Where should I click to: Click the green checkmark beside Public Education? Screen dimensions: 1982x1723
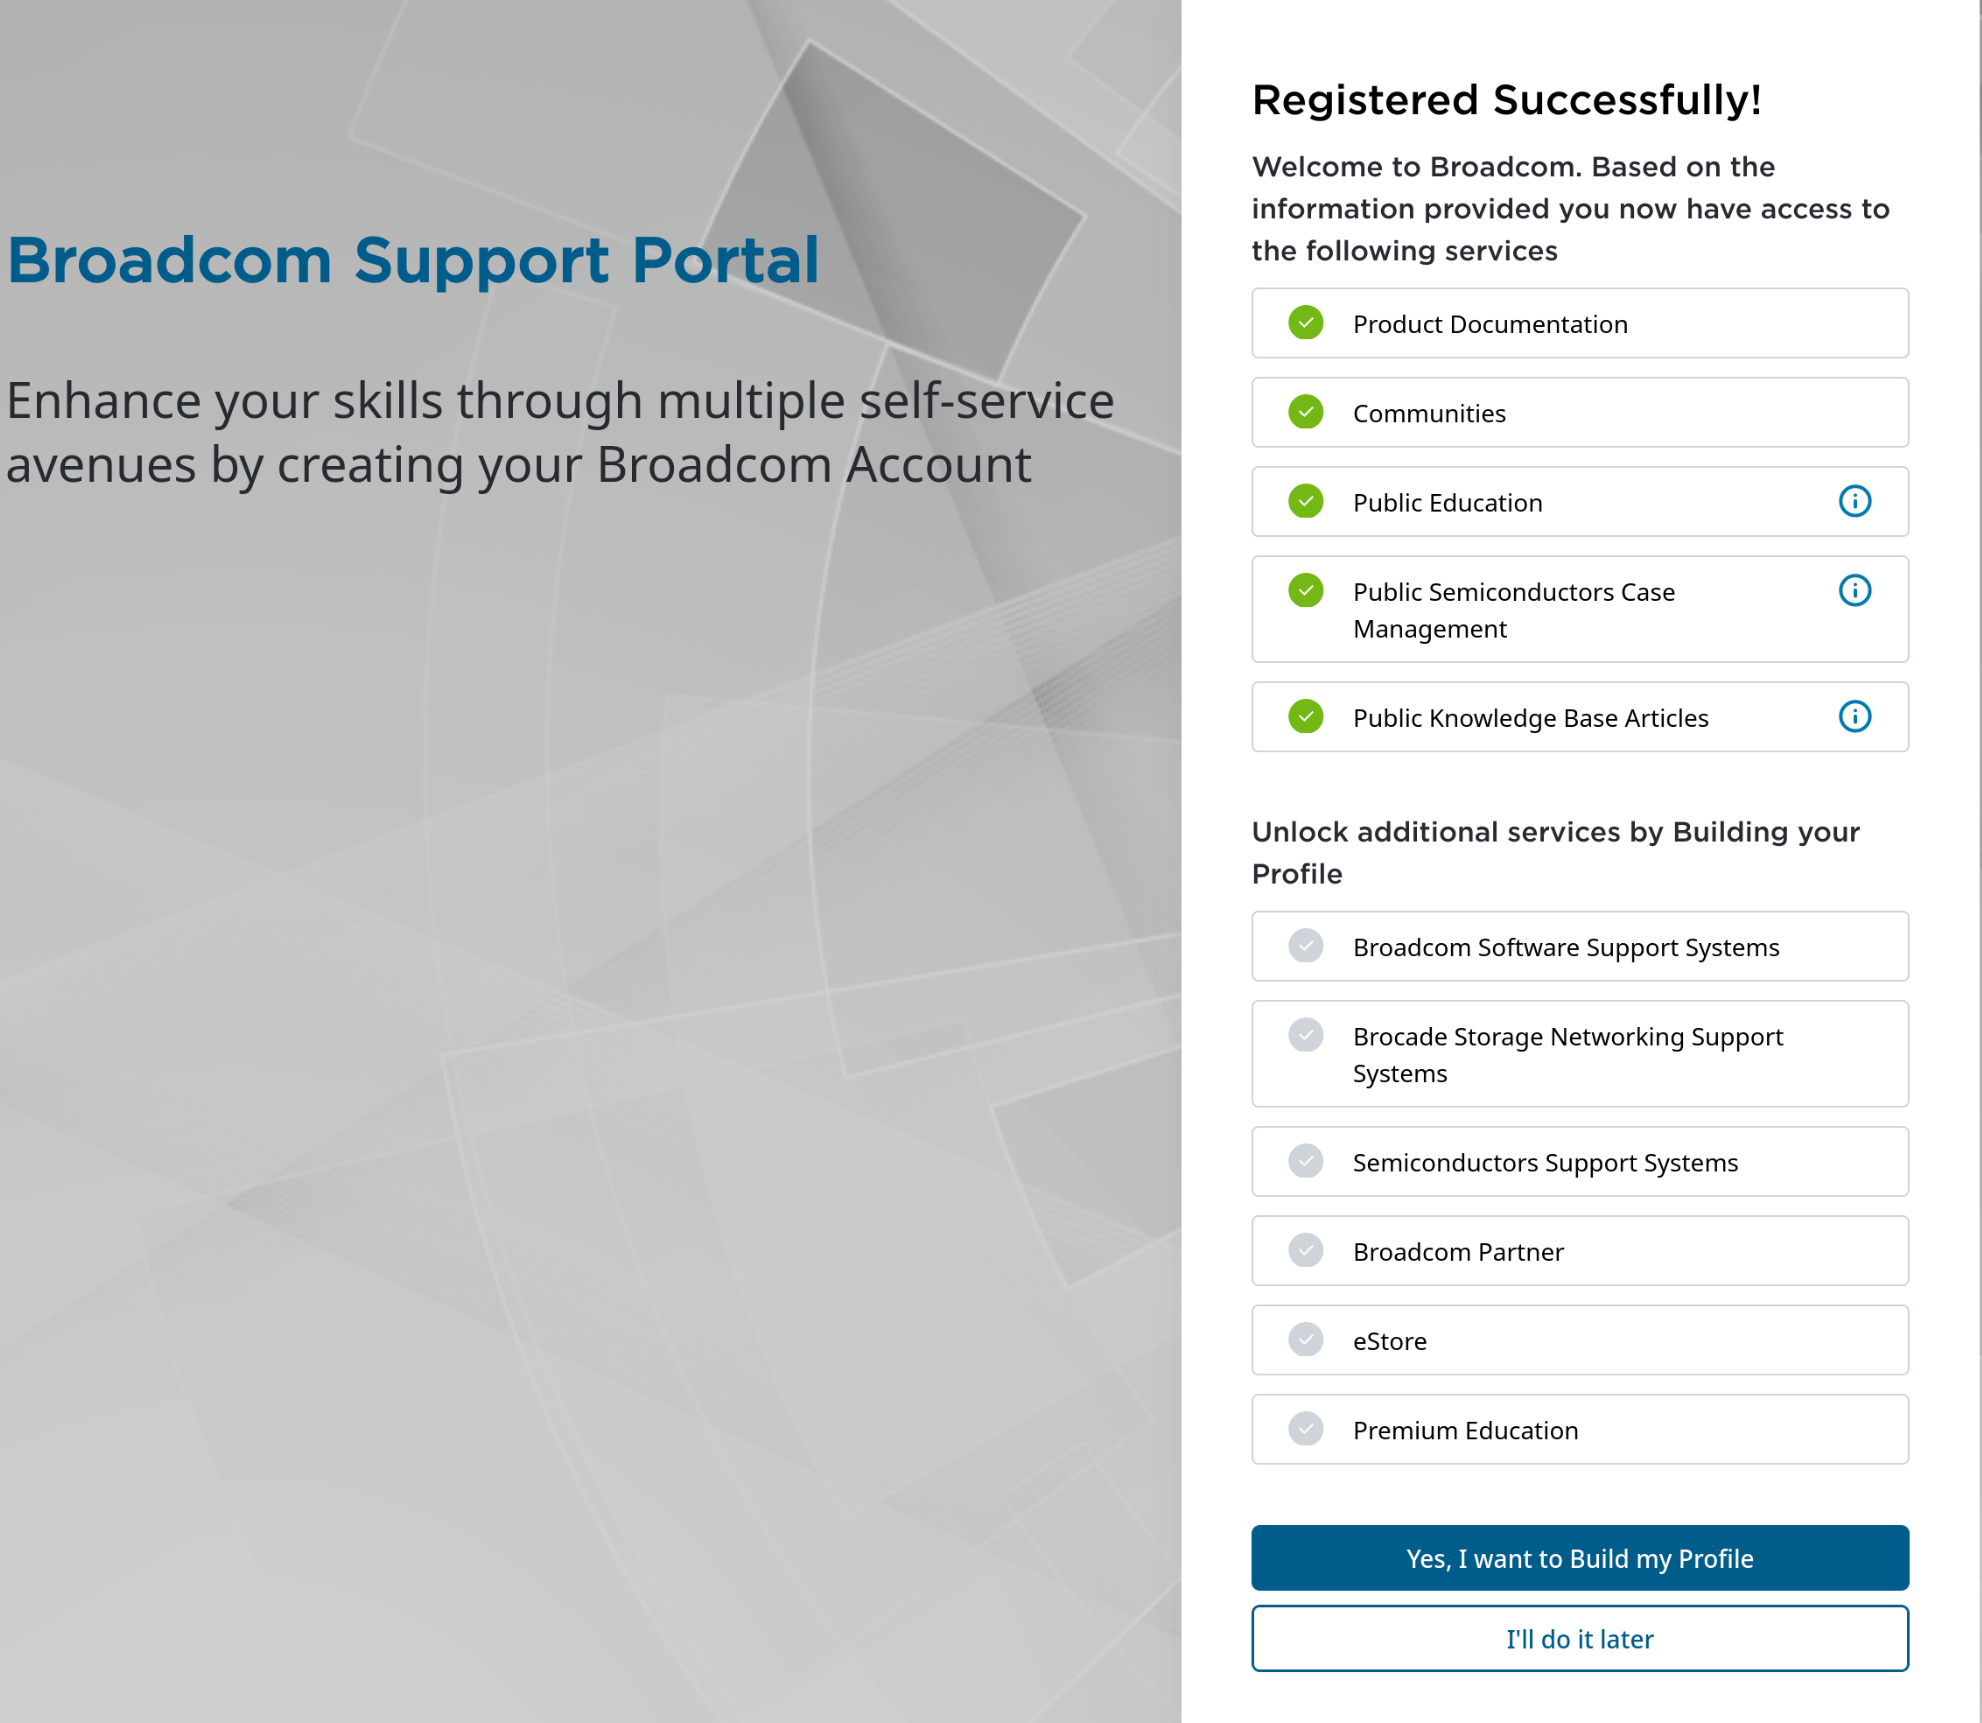click(x=1305, y=502)
